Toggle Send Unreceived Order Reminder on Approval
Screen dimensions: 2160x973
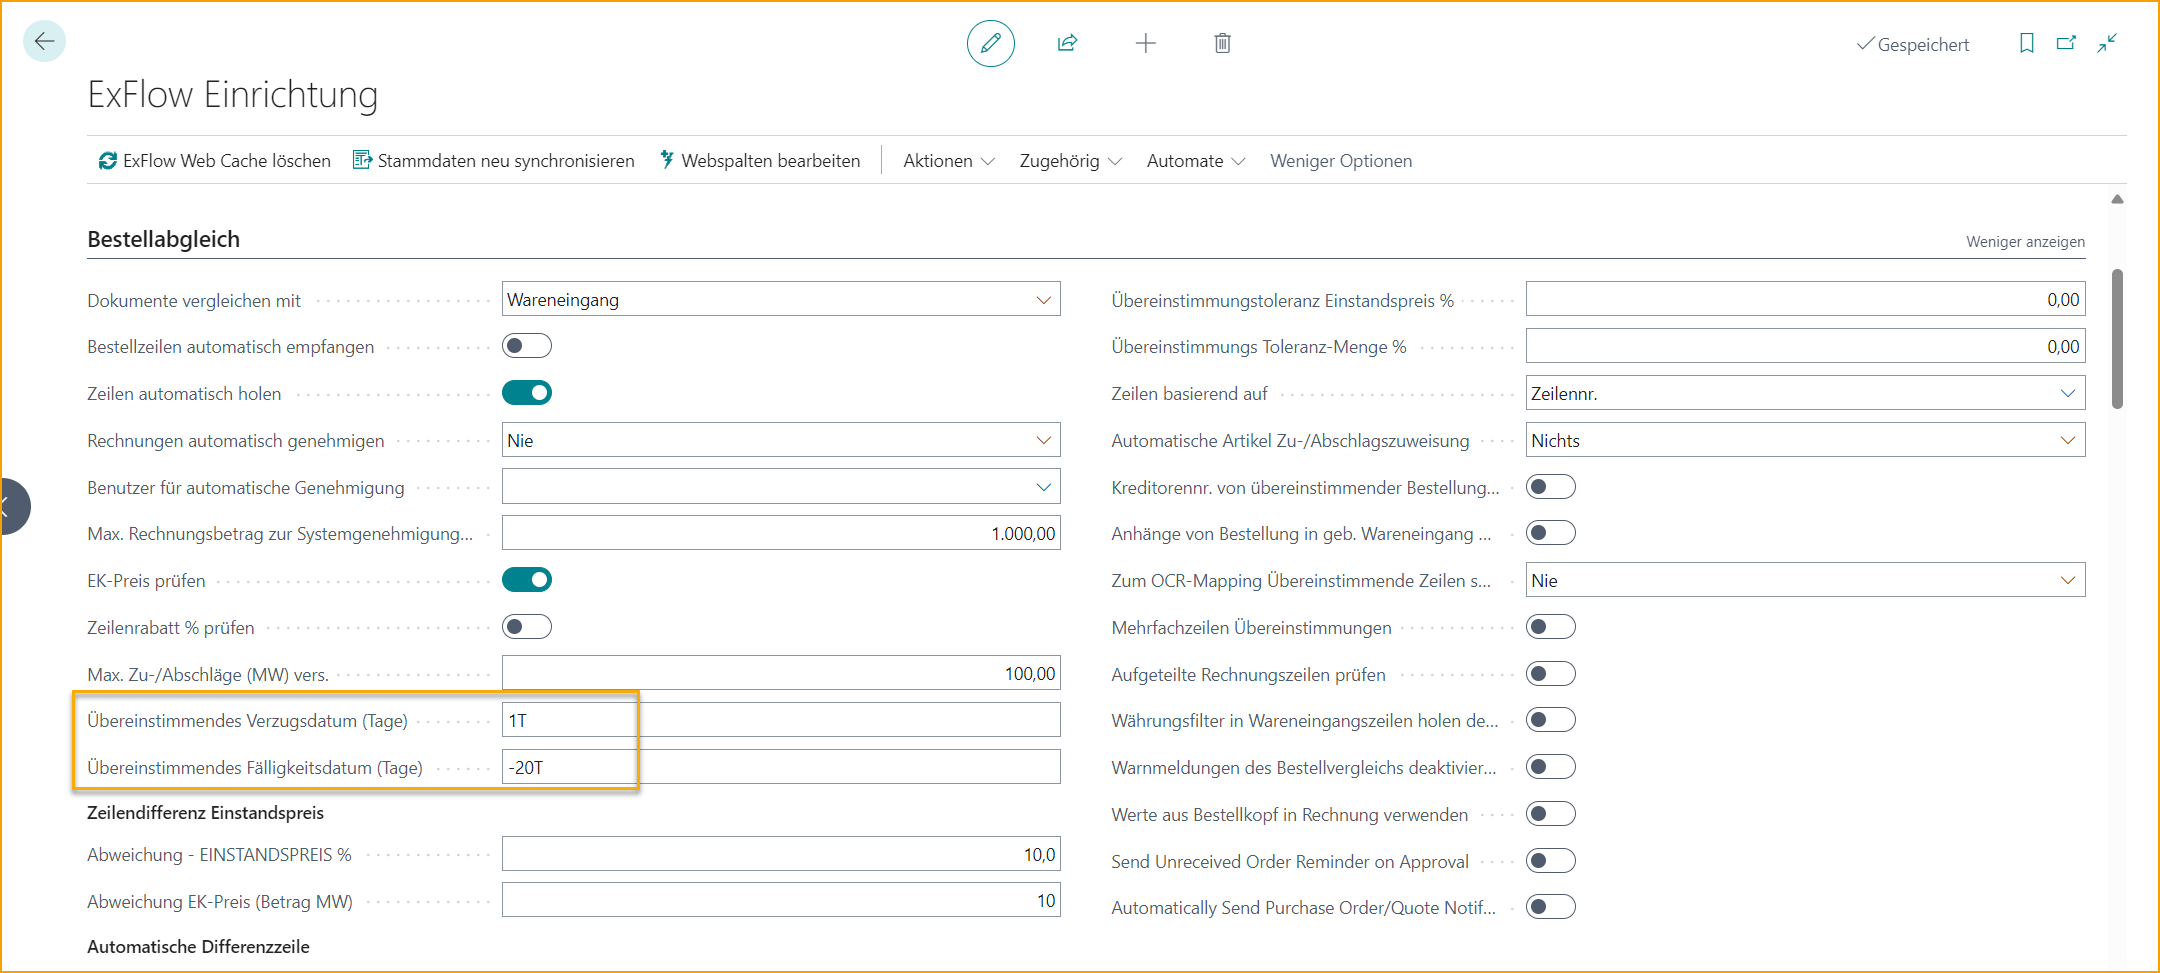pyautogui.click(x=1551, y=861)
